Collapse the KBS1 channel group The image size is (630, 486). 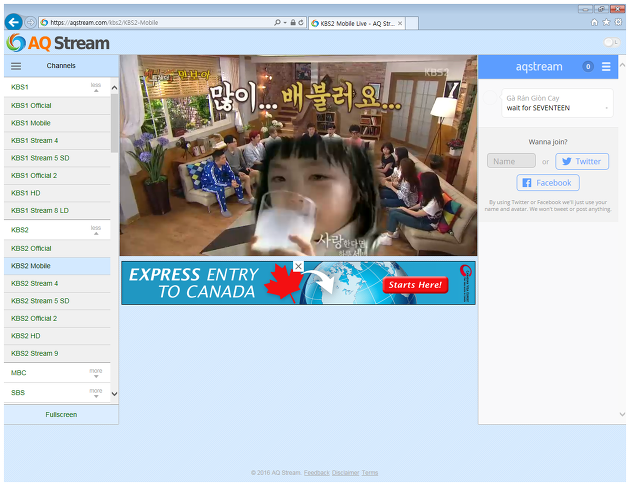[96, 87]
